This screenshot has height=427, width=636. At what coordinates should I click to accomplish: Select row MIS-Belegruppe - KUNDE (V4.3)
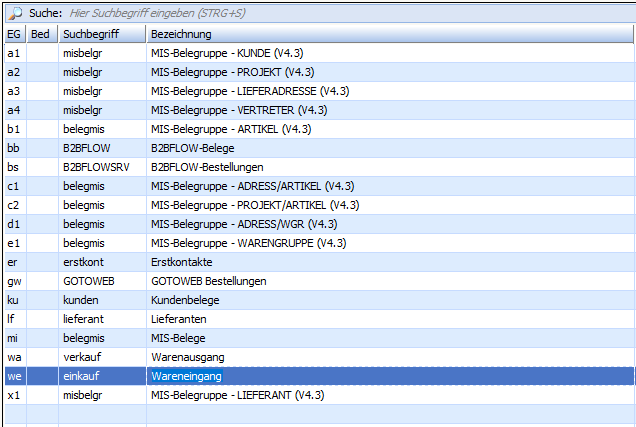[319, 53]
